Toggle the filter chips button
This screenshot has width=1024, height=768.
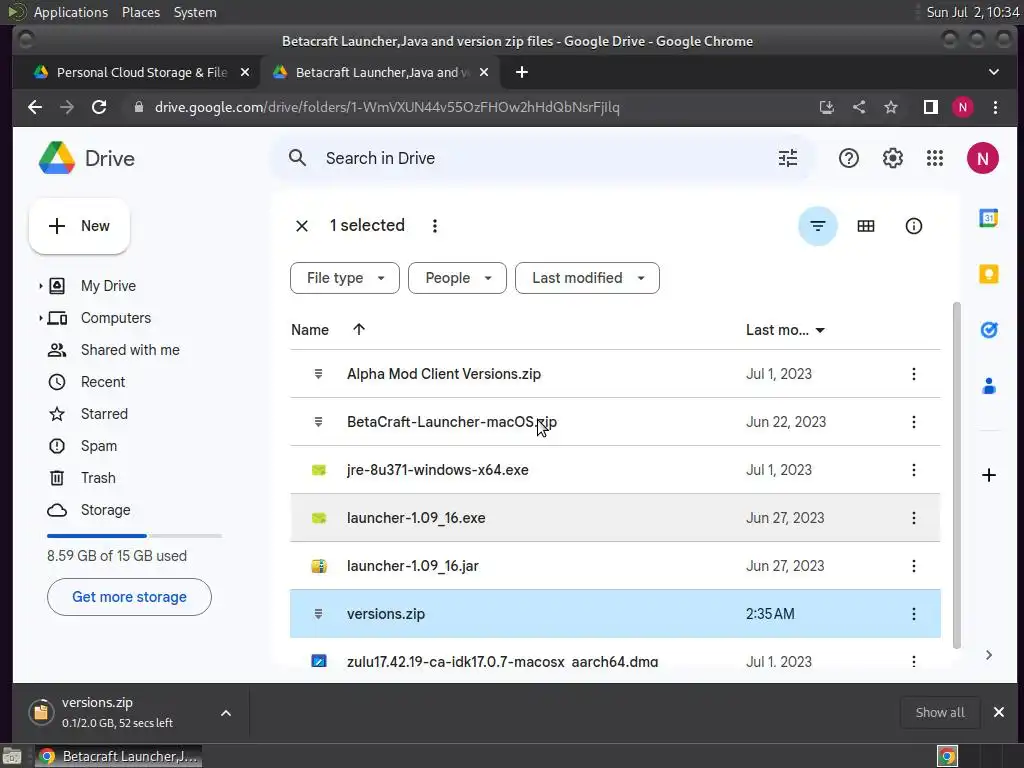tap(817, 226)
